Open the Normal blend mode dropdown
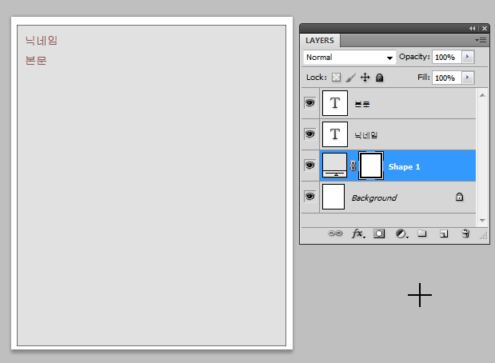The image size is (495, 363). [x=349, y=57]
